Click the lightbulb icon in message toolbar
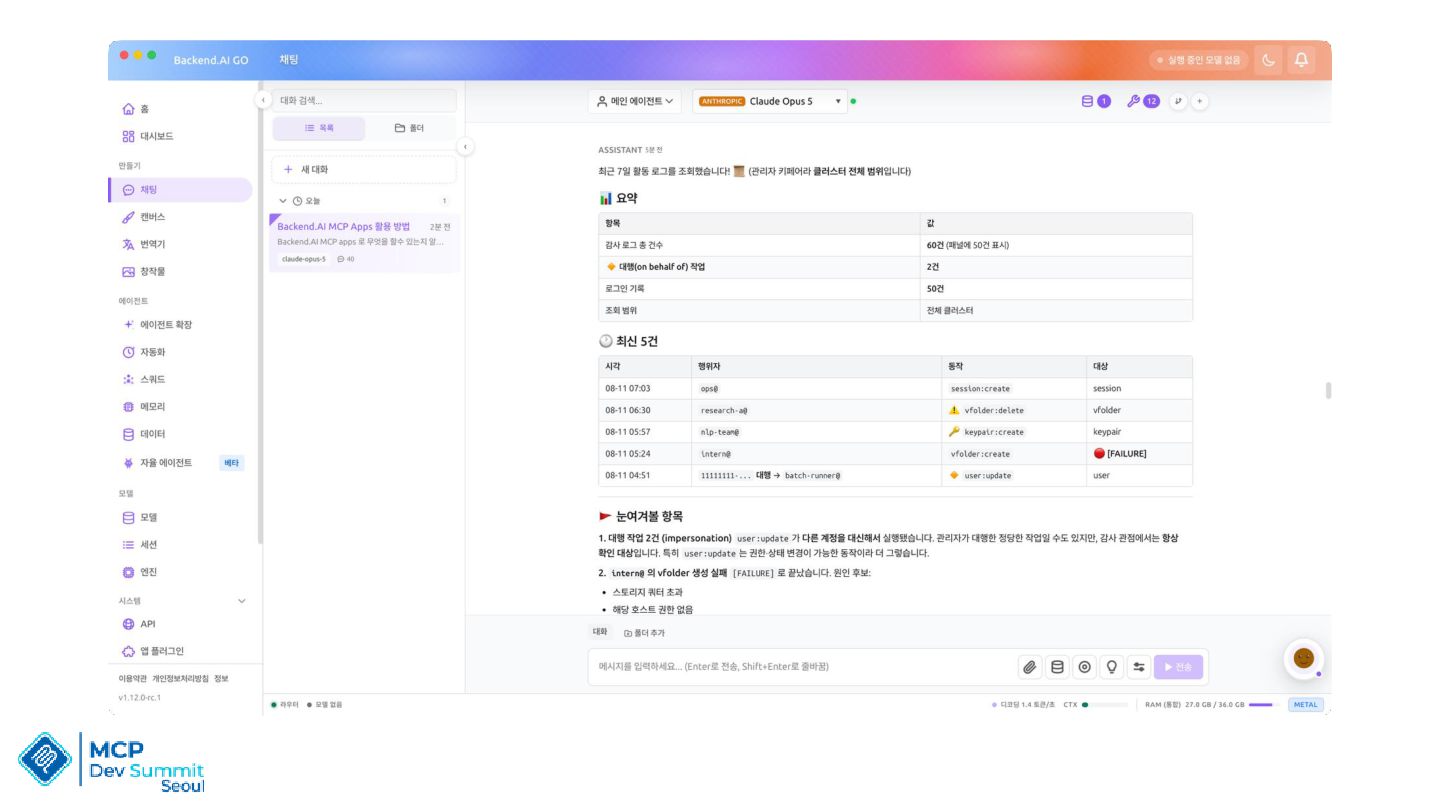The height and width of the screenshot is (811, 1440). [x=1111, y=667]
